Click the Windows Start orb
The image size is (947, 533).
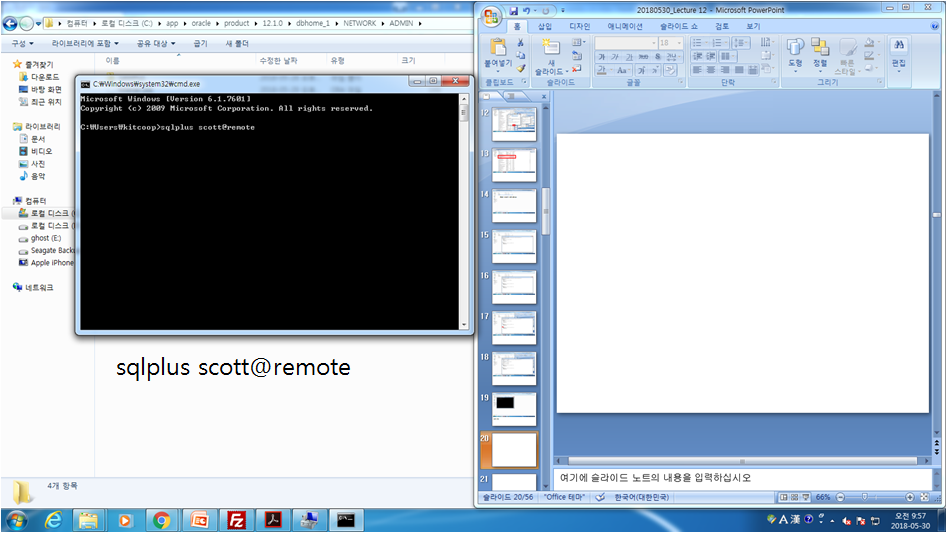17,520
